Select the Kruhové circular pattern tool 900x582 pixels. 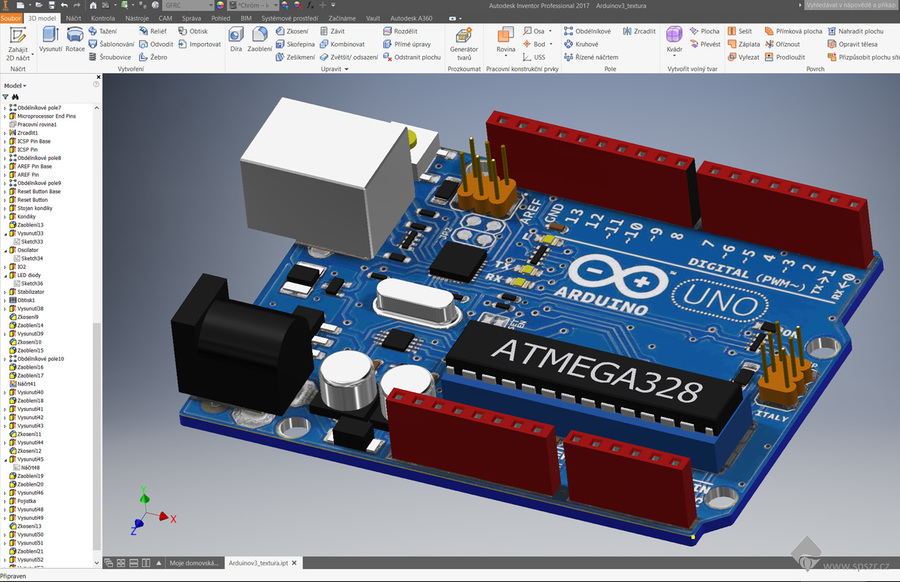pyautogui.click(x=581, y=44)
